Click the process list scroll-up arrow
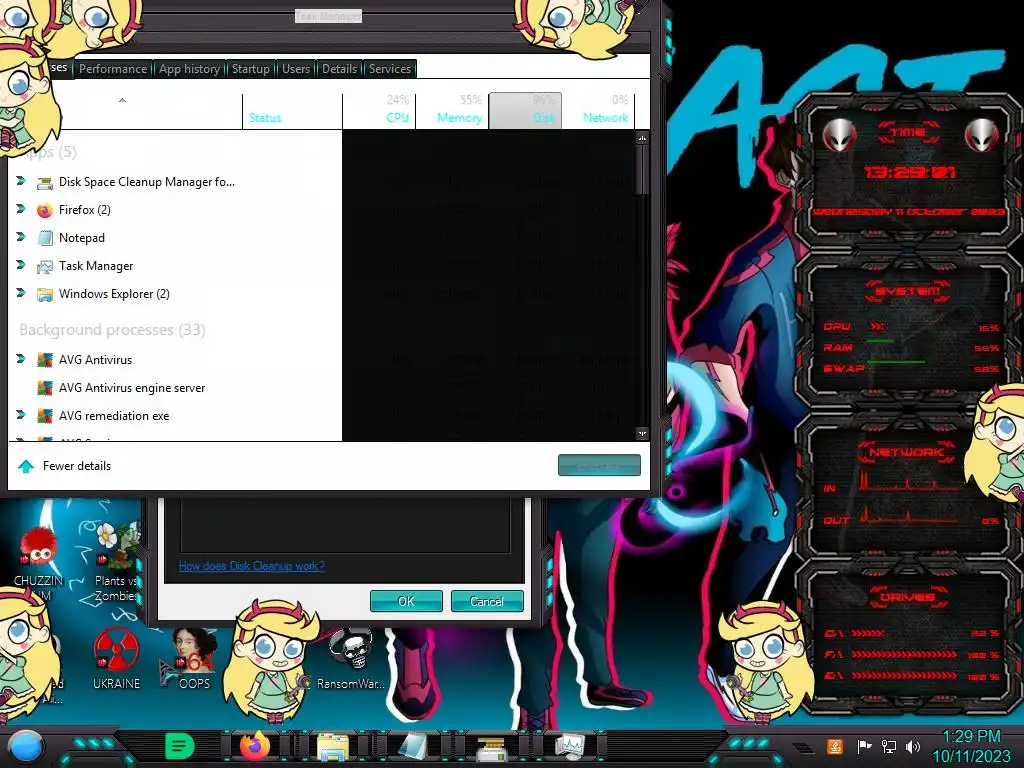The image size is (1024, 768). point(643,138)
